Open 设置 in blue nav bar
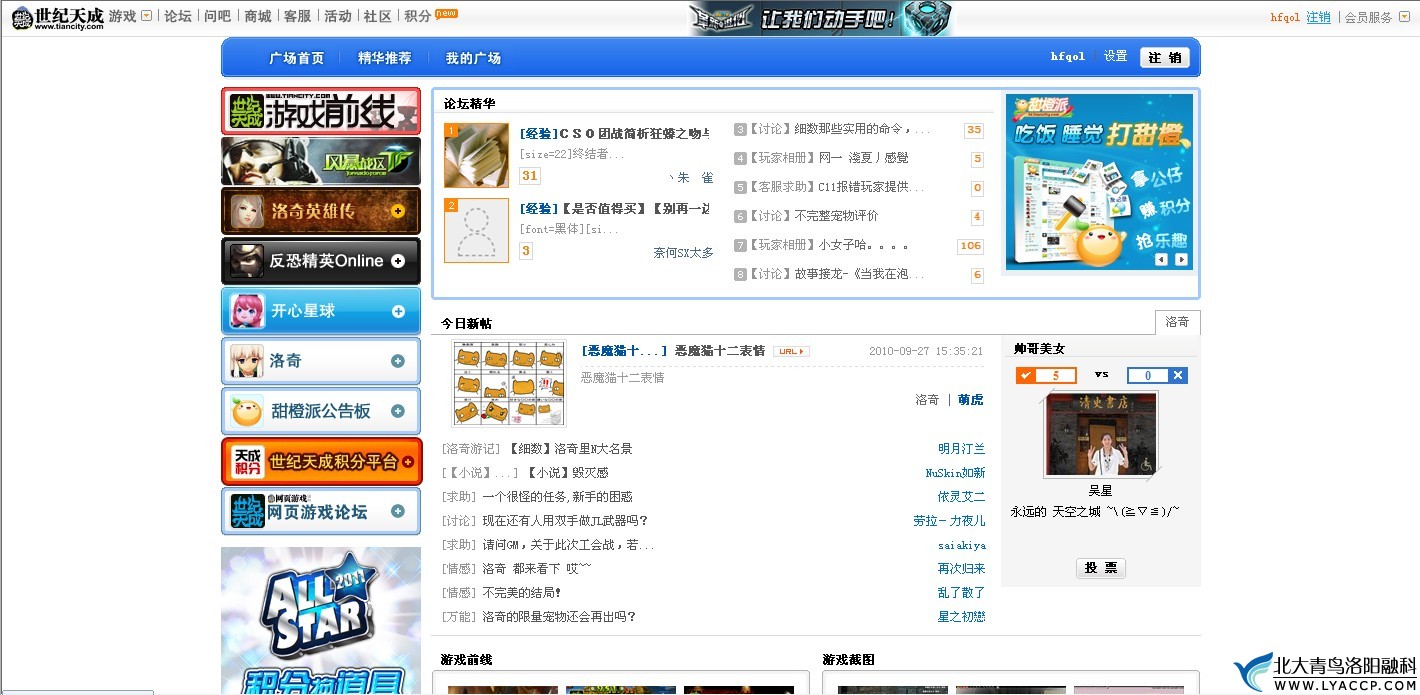 [x=1116, y=57]
